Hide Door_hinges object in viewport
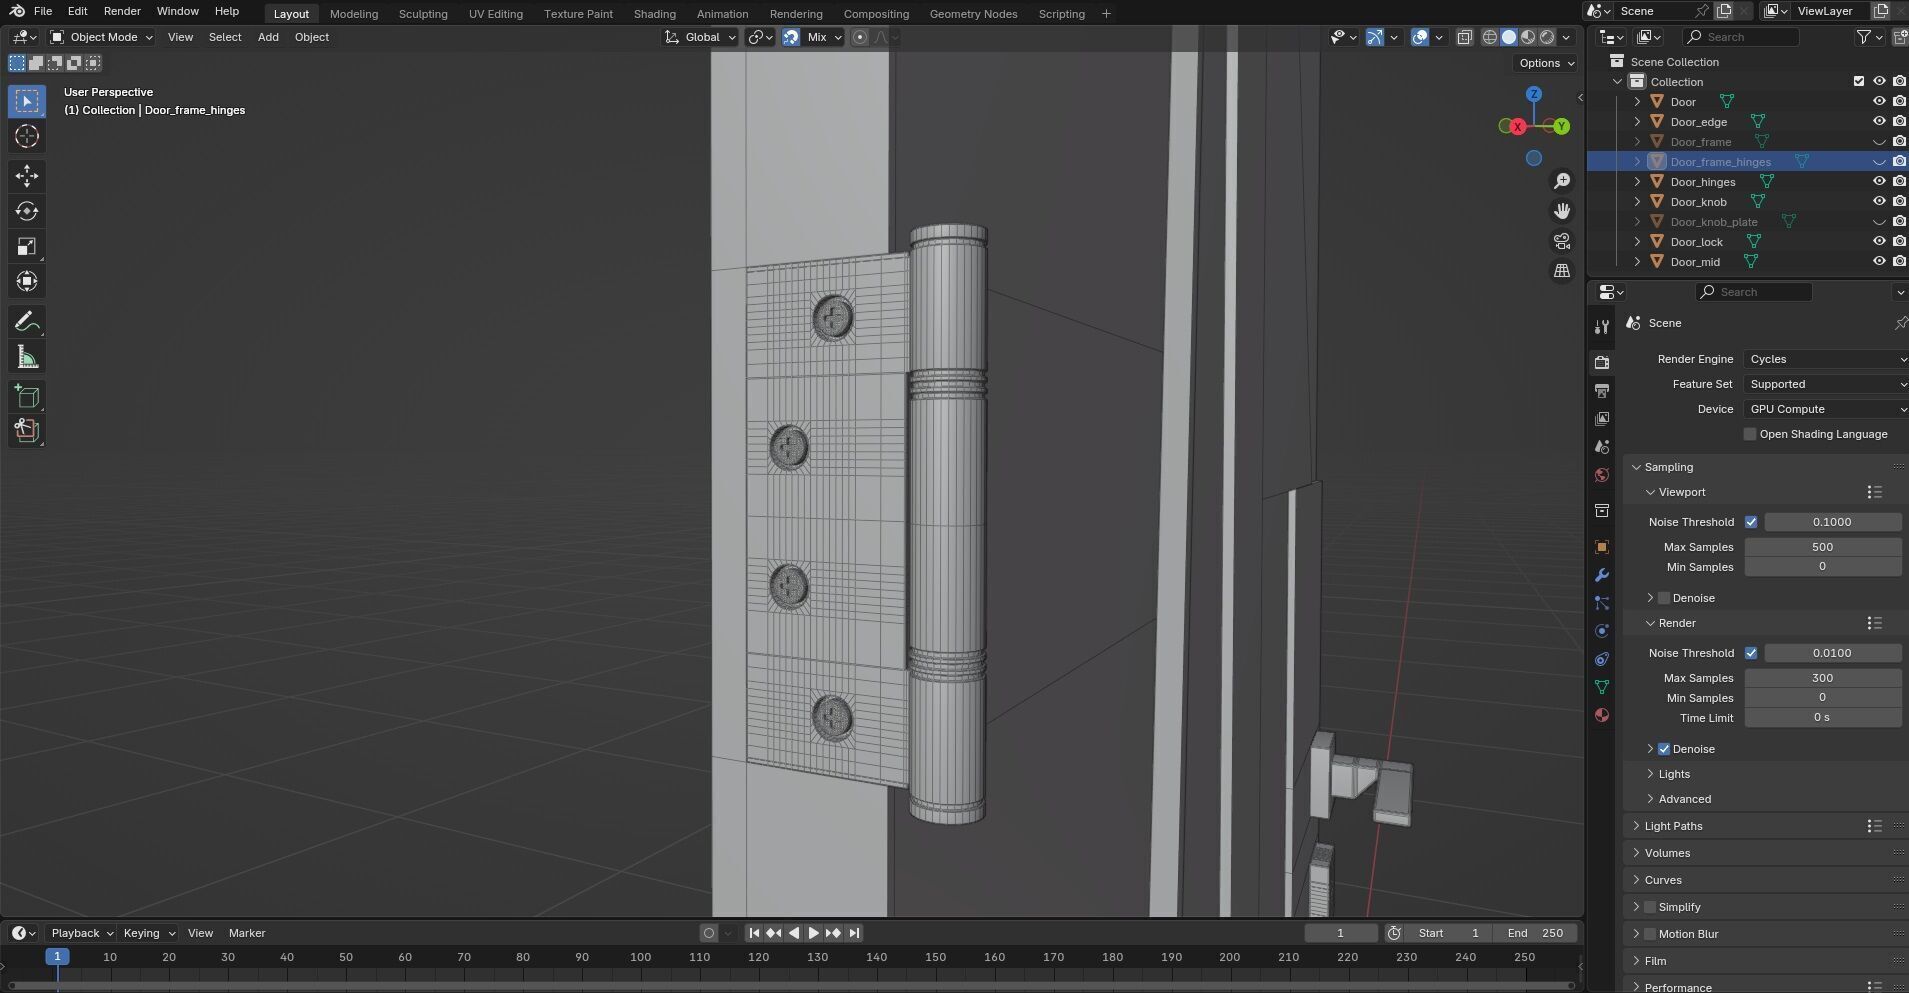1909x993 pixels. [x=1879, y=181]
